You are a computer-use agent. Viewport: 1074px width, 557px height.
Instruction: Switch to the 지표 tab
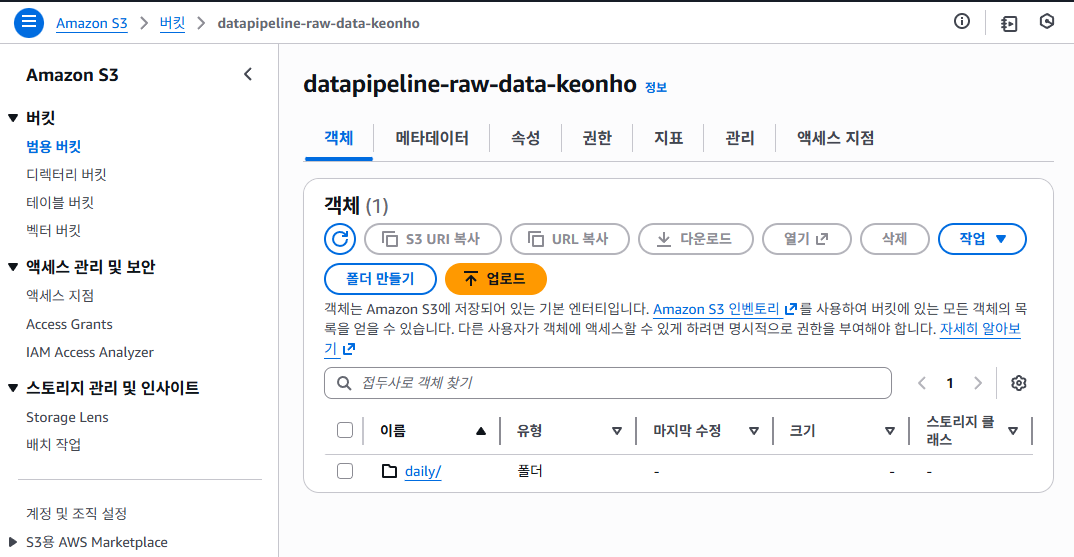[x=668, y=138]
